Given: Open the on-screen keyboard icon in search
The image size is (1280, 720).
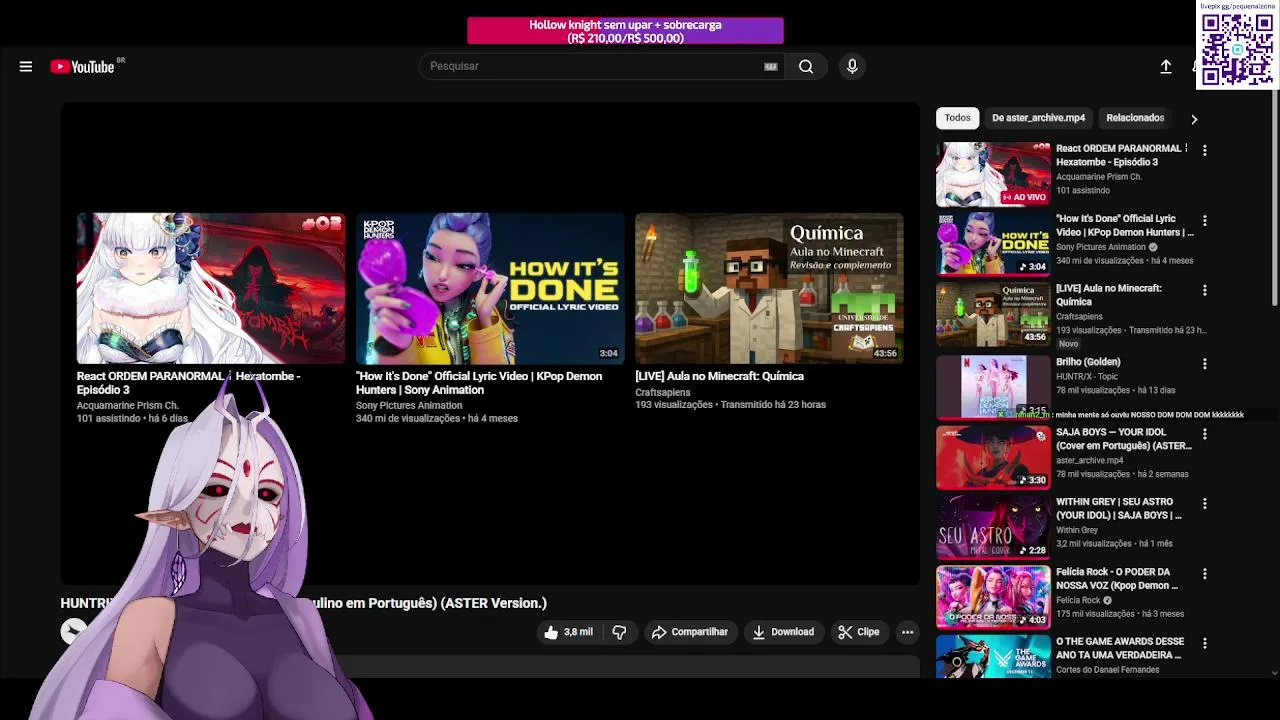Looking at the screenshot, I should tap(771, 67).
